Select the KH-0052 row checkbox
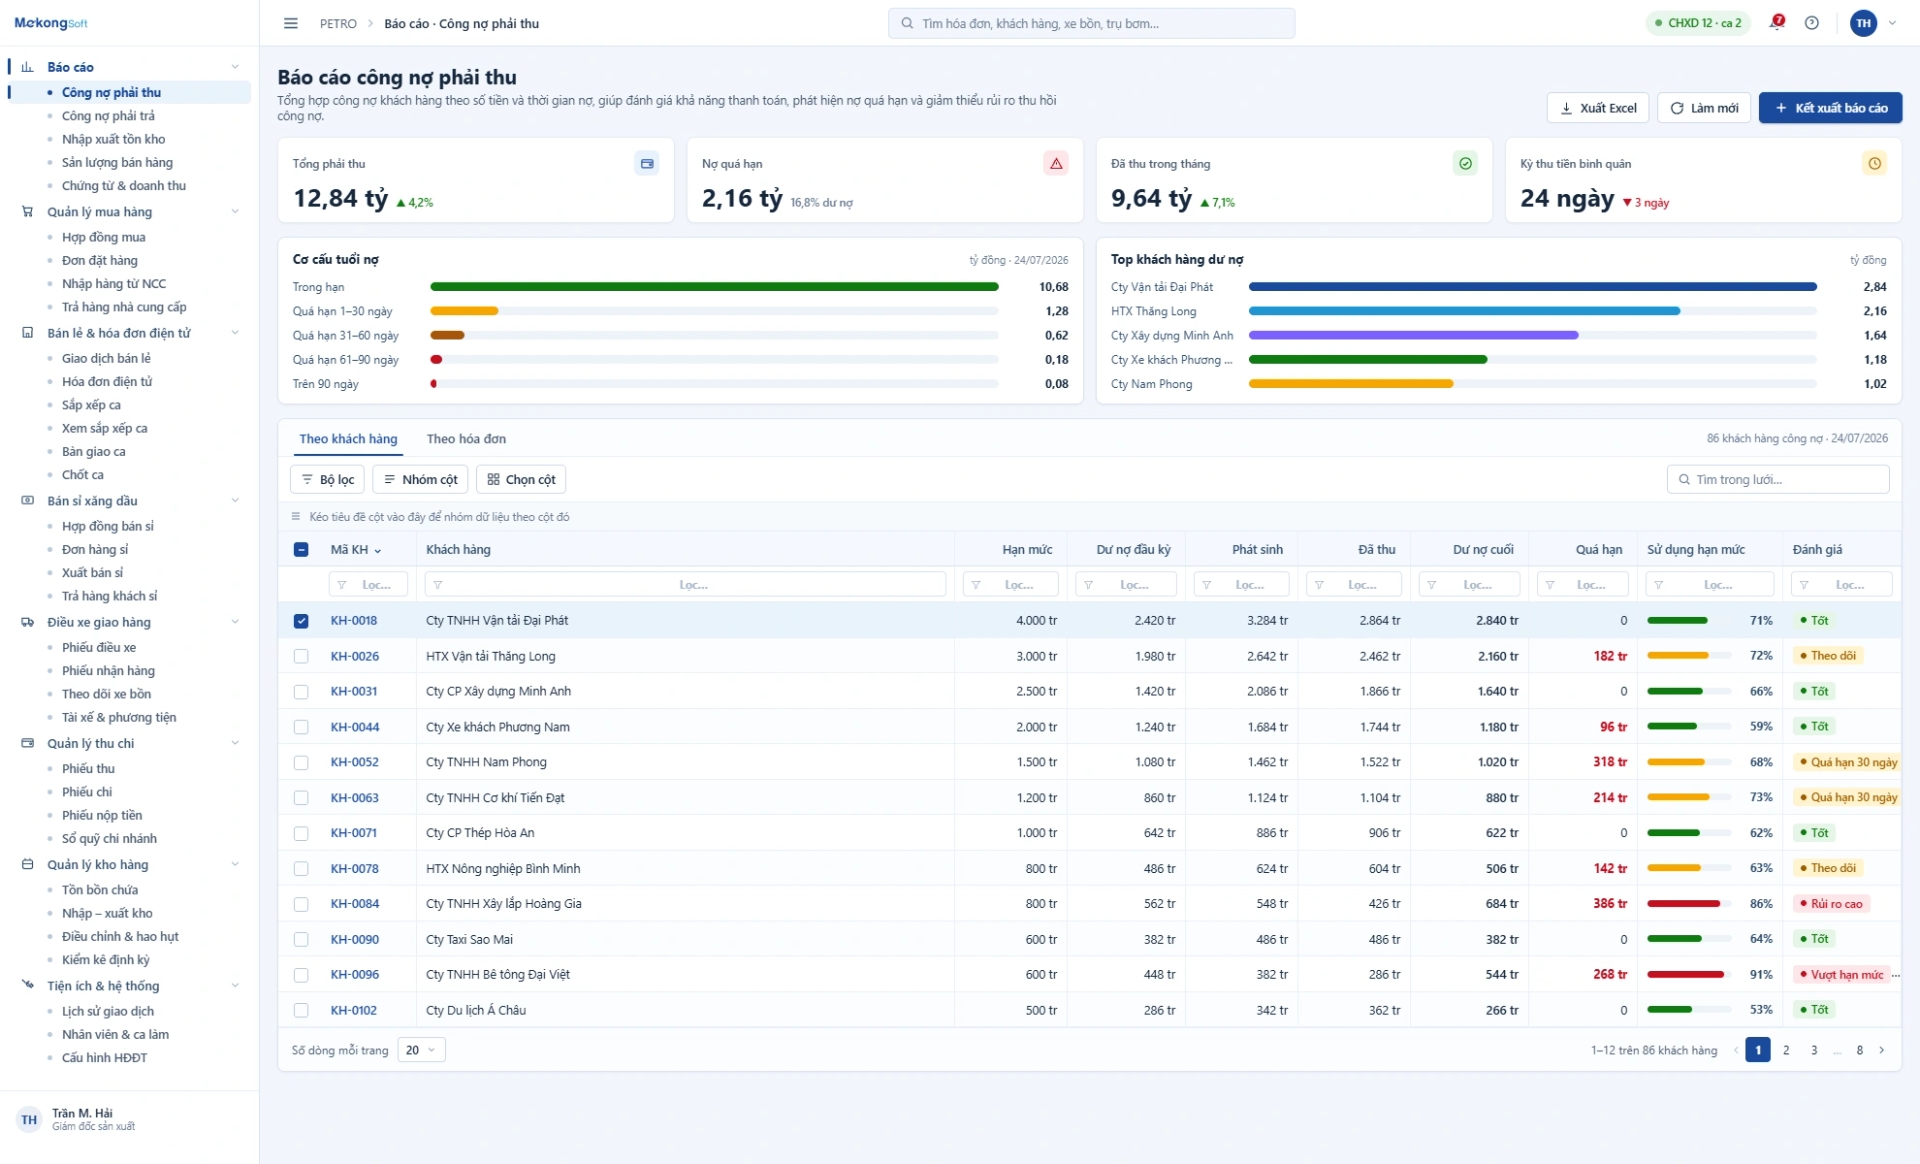This screenshot has width=1920, height=1164. [x=301, y=762]
